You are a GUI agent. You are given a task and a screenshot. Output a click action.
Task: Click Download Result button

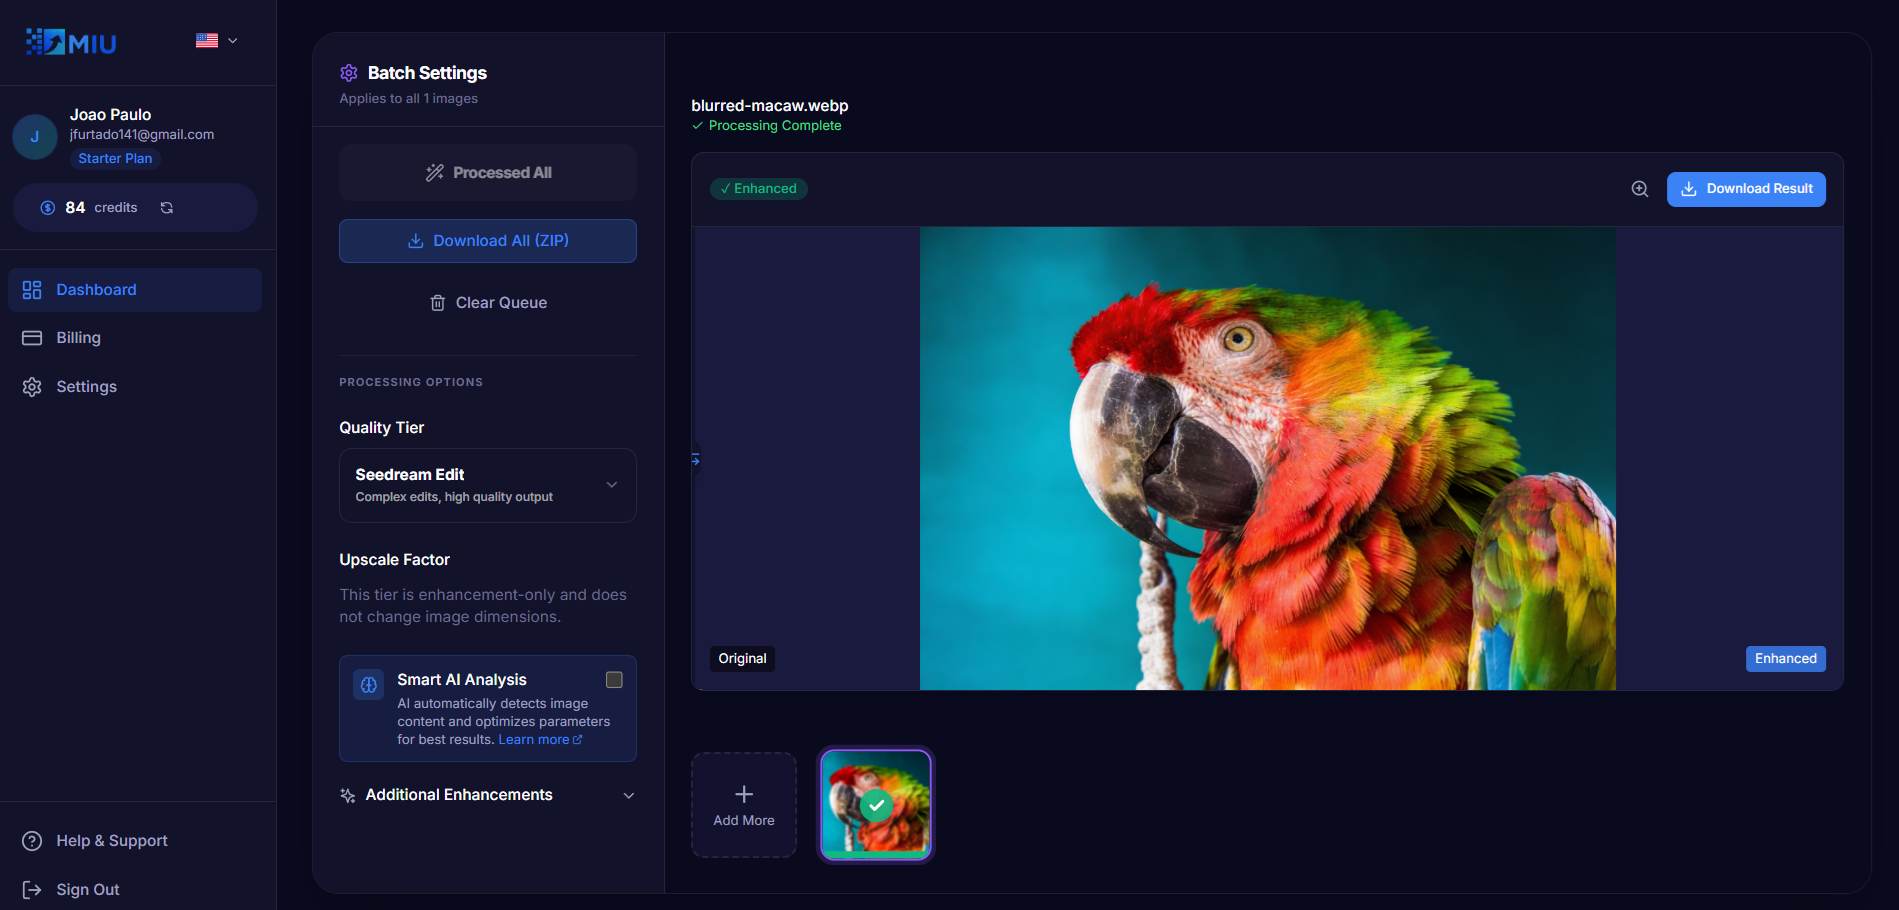point(1745,188)
